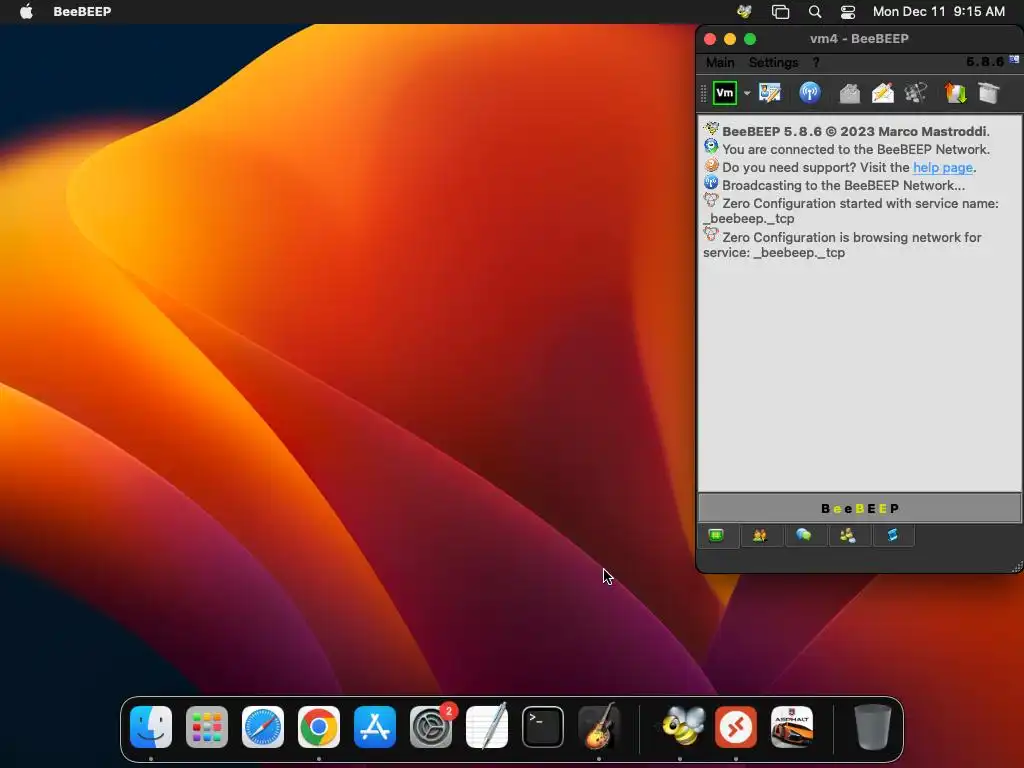
Task: Expand the status dropdown arrow beside Vm
Action: click(x=746, y=93)
